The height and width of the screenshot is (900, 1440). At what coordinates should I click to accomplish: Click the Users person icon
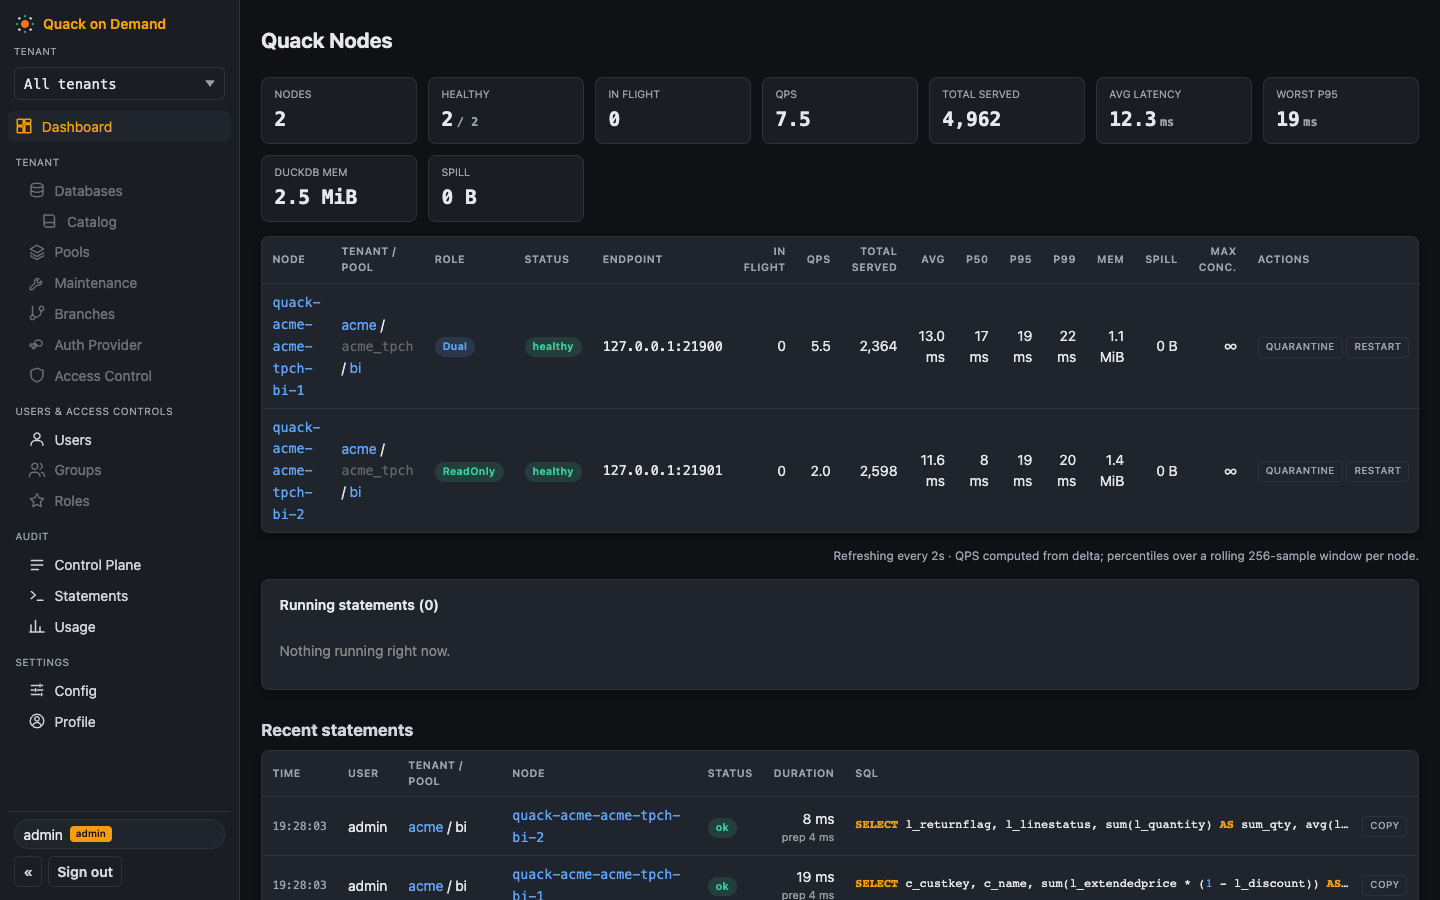[37, 440]
